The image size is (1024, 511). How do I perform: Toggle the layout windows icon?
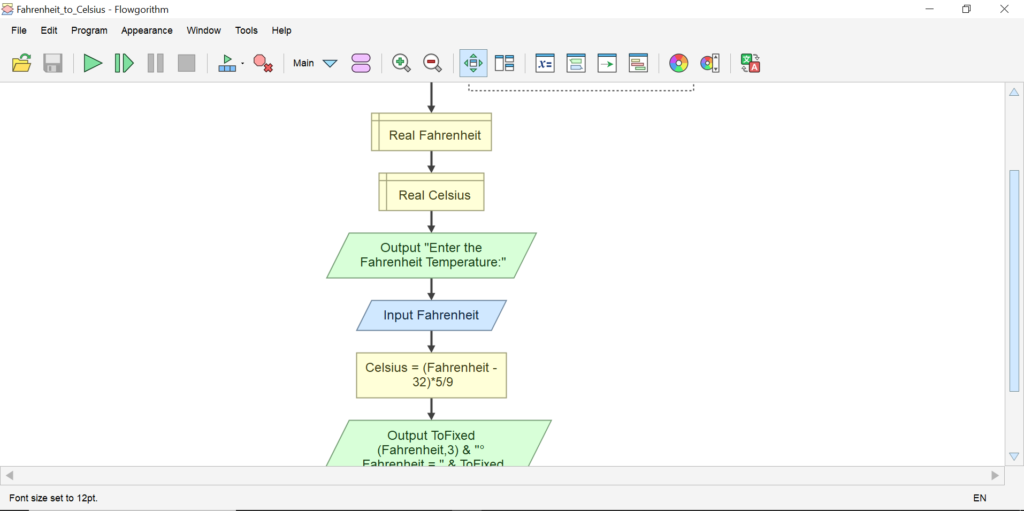tap(505, 64)
